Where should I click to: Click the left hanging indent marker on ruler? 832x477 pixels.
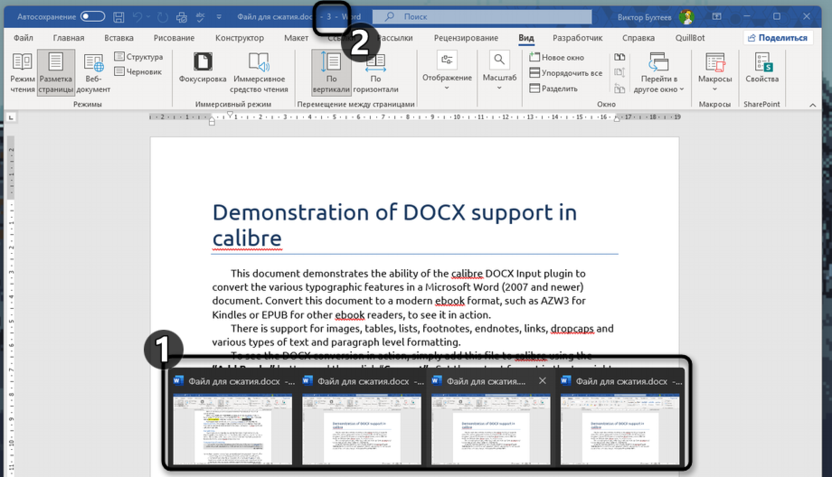pos(212,122)
